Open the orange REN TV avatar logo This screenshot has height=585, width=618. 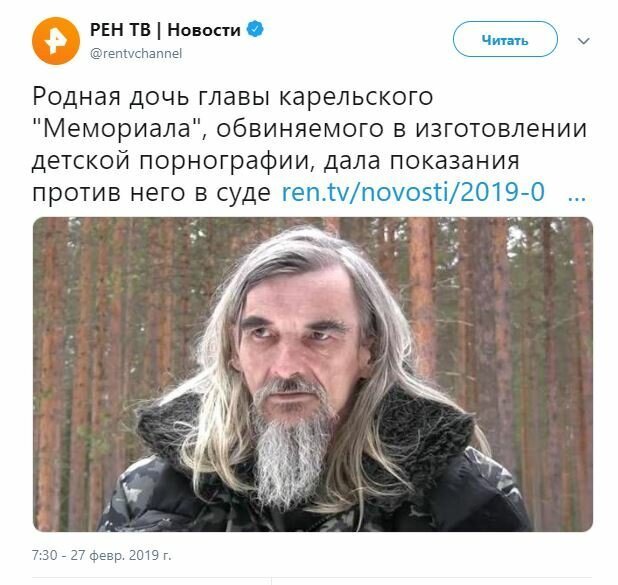(x=56, y=41)
